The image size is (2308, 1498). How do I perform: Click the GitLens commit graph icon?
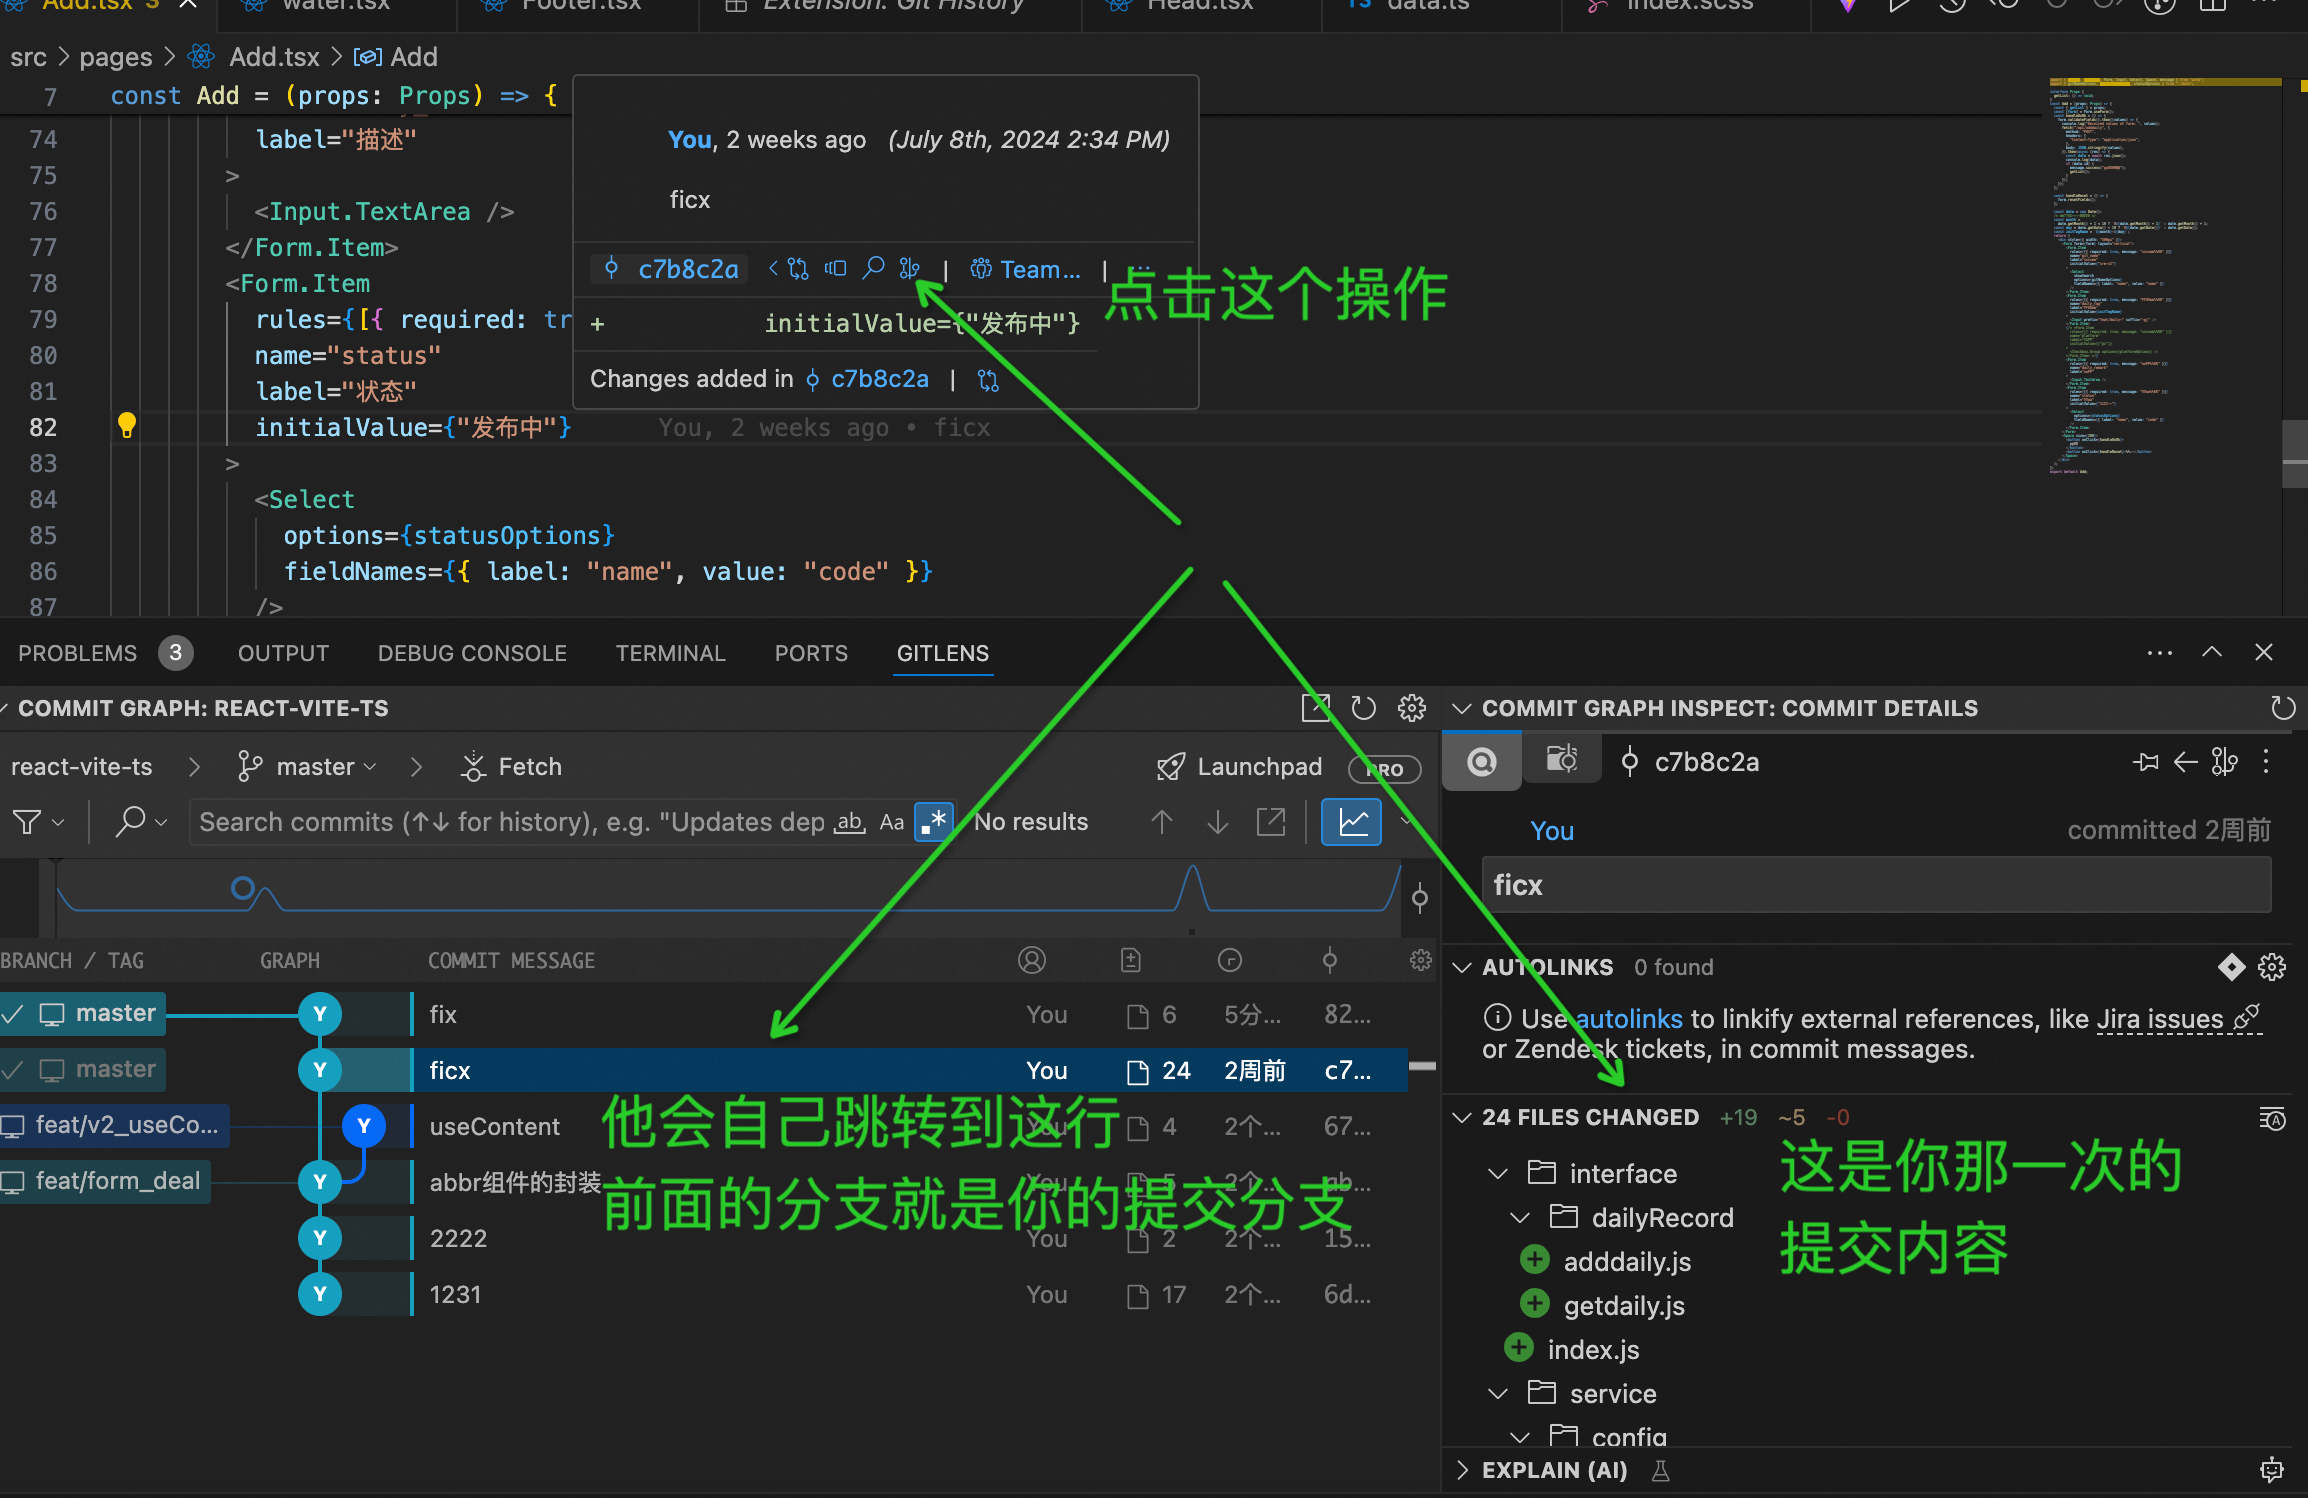coord(1358,823)
